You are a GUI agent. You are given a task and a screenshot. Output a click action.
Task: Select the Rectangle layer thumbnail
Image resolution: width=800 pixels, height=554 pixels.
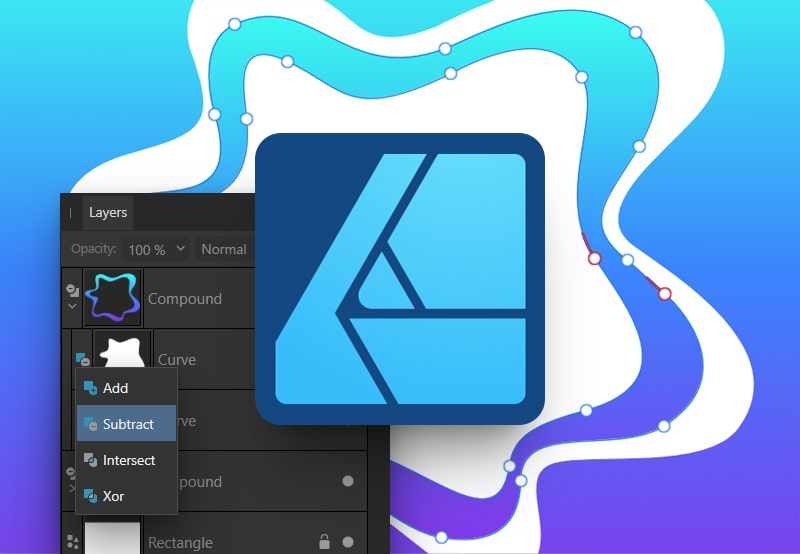[113, 537]
